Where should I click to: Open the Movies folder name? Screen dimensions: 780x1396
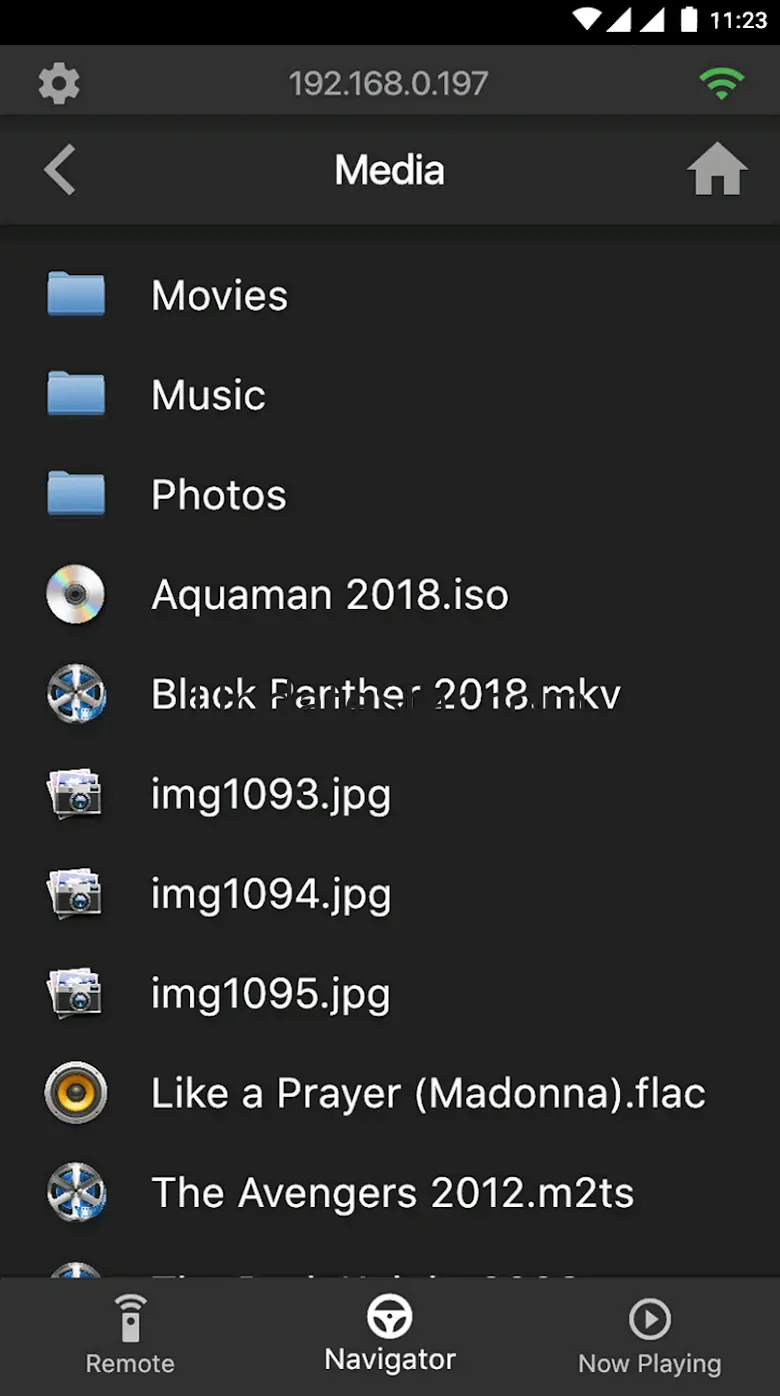point(220,295)
